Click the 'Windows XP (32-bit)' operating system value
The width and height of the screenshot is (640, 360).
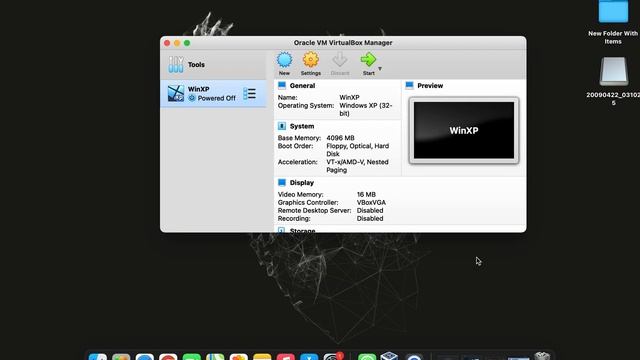click(x=366, y=109)
